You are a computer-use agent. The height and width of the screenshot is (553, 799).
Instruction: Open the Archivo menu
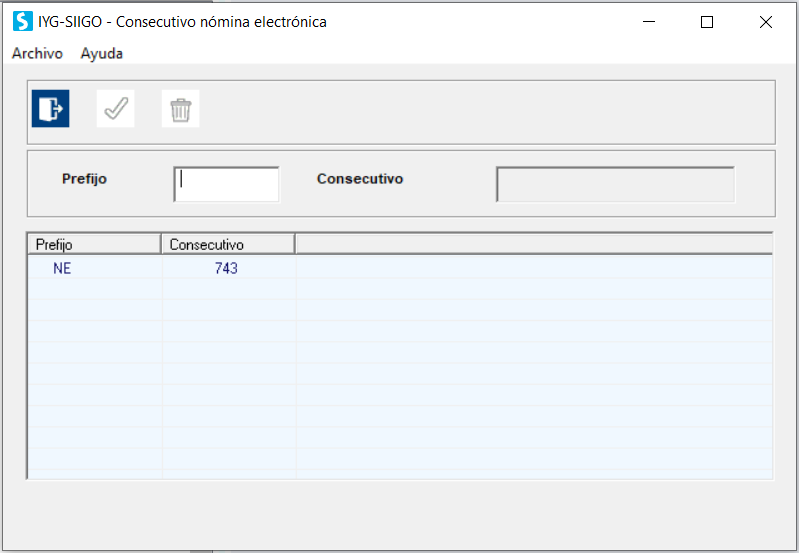click(37, 54)
